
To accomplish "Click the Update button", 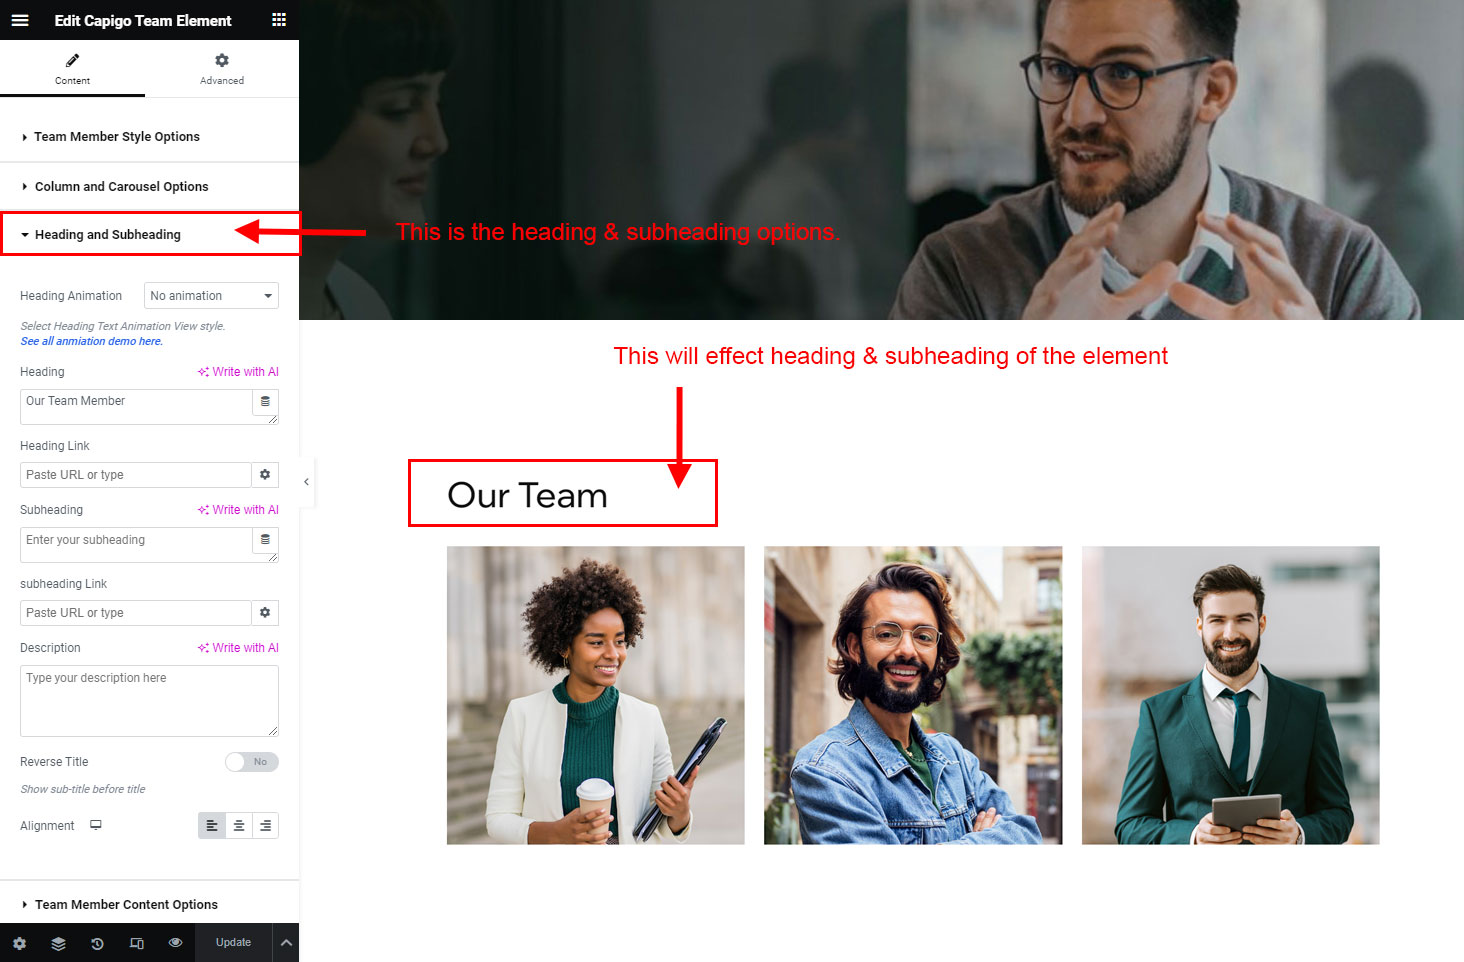I will (x=234, y=943).
